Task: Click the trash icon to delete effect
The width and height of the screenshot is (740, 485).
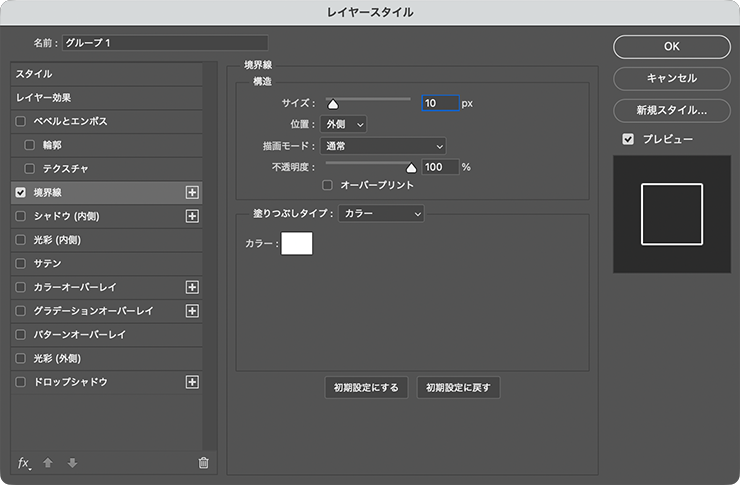Action: (204, 462)
